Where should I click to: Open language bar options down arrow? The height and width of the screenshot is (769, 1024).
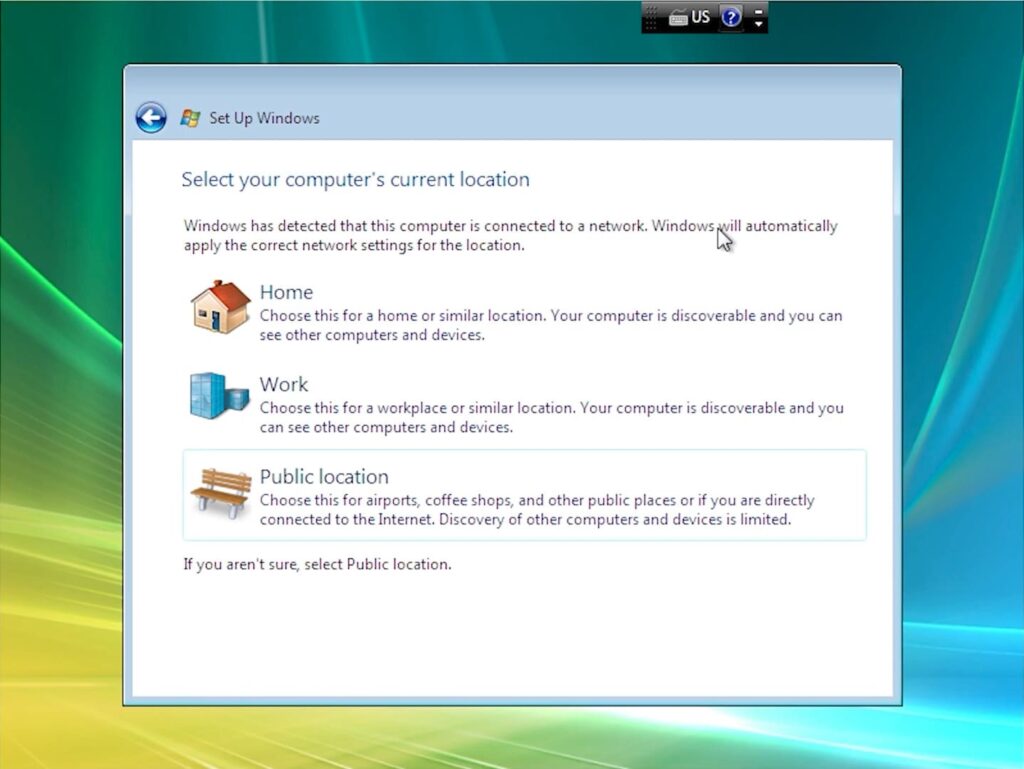coord(758,23)
